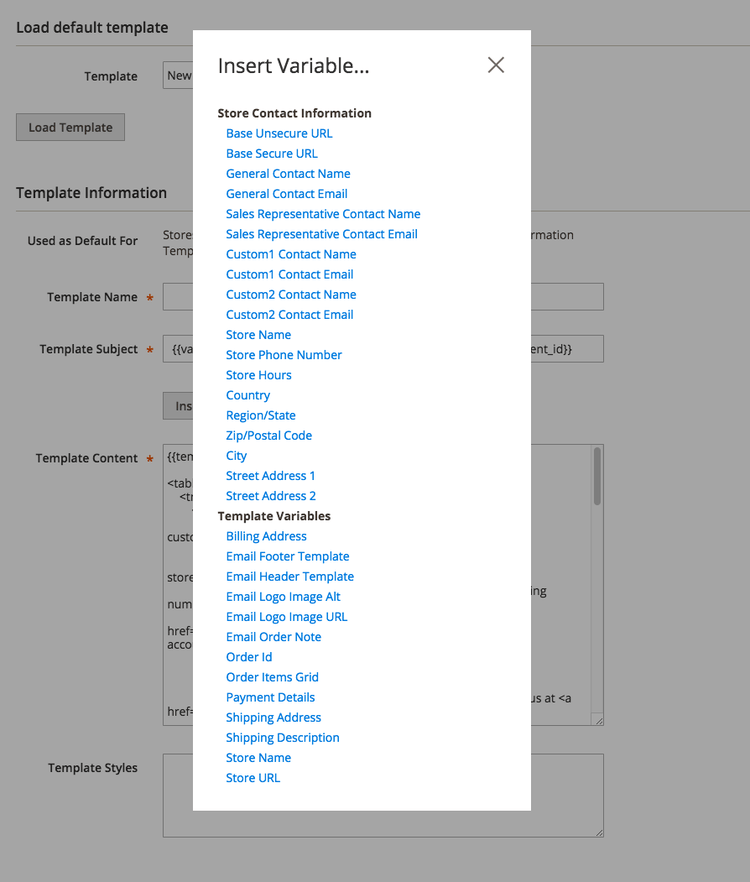
Task: Insert the Email Logo Image URL variable
Action: click(x=286, y=616)
